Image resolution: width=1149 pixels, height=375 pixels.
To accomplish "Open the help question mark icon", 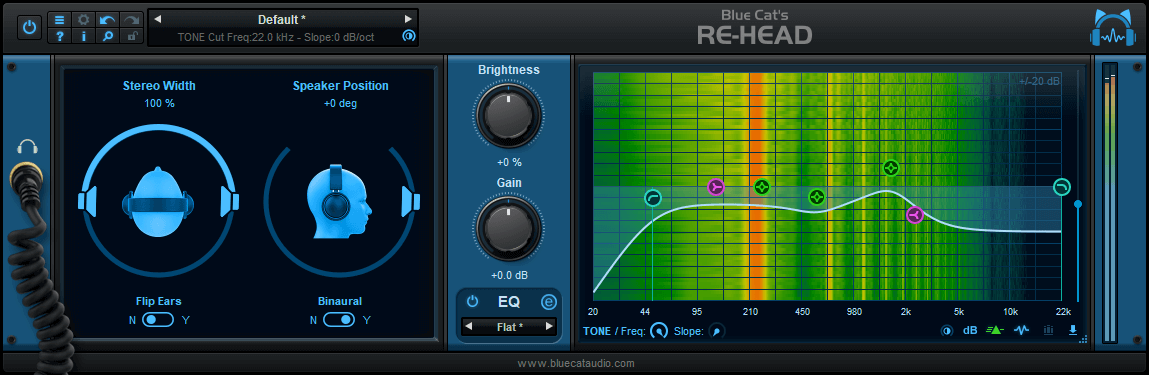I will point(60,36).
